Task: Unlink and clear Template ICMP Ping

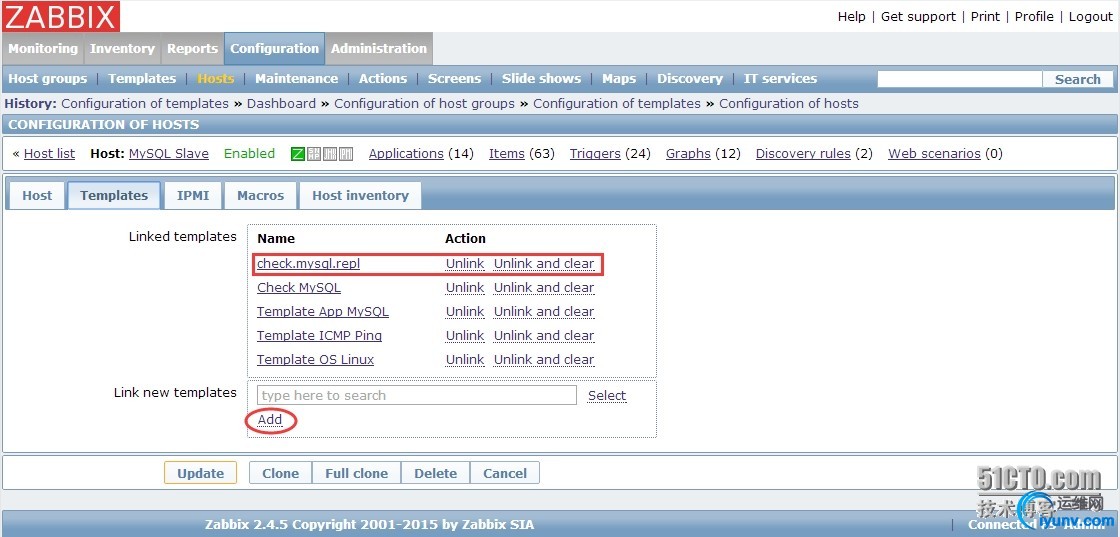Action: [544, 336]
